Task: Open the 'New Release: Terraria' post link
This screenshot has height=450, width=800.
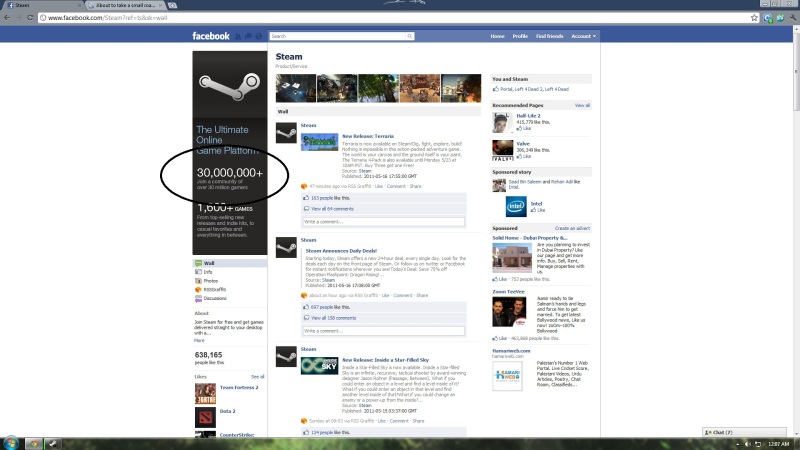Action: tap(368, 136)
